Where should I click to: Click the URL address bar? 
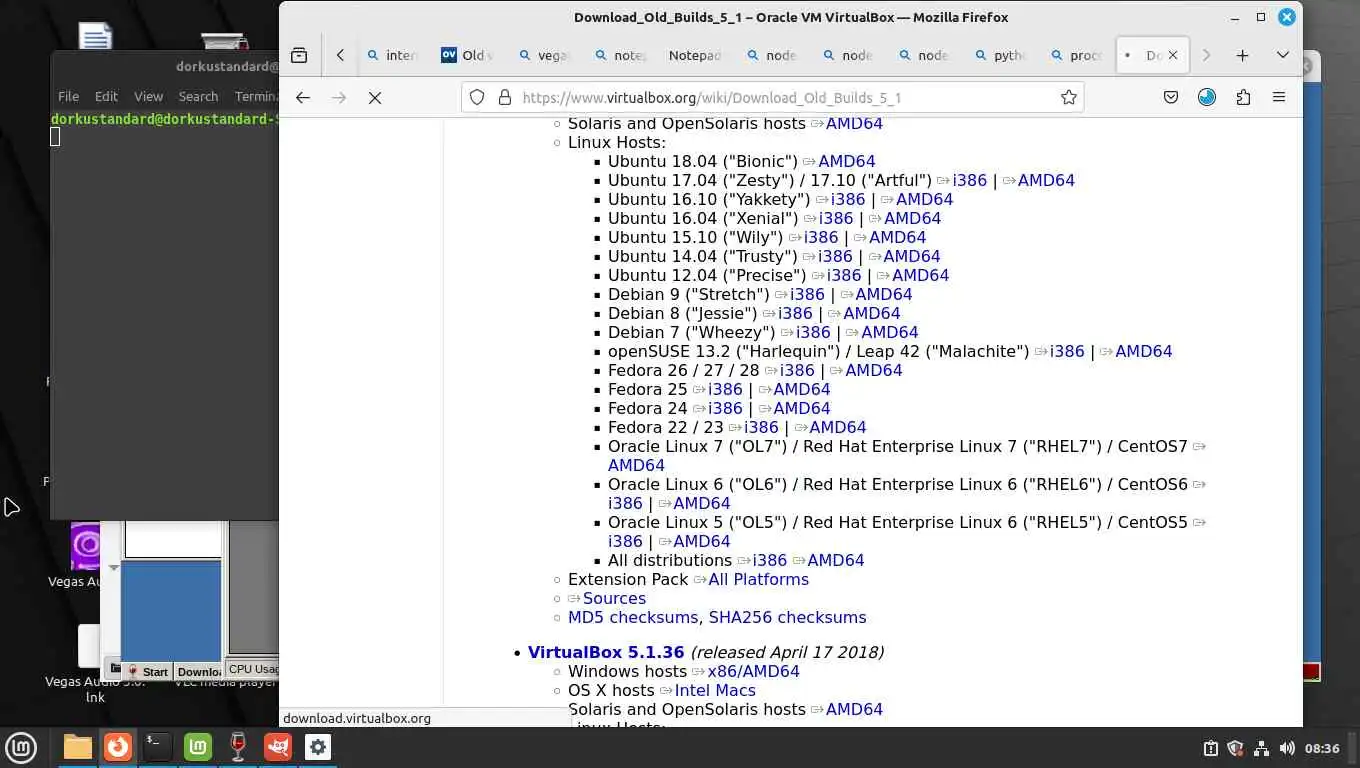click(x=772, y=97)
